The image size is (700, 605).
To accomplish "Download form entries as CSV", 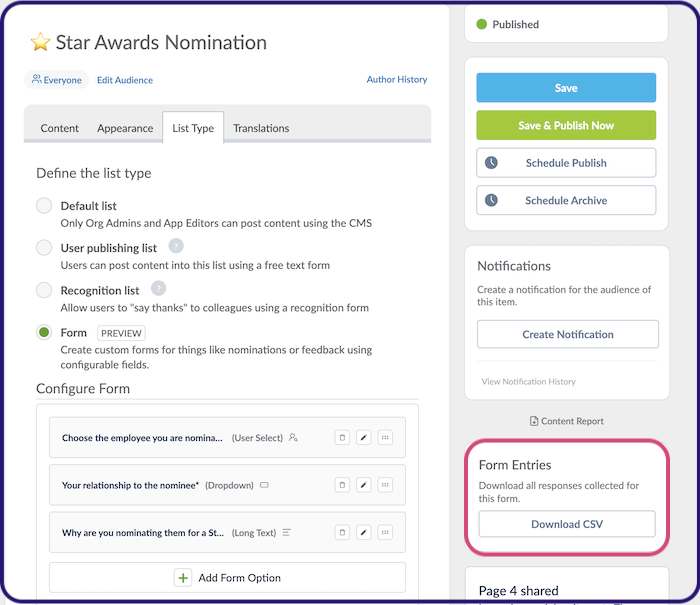I will coord(567,524).
